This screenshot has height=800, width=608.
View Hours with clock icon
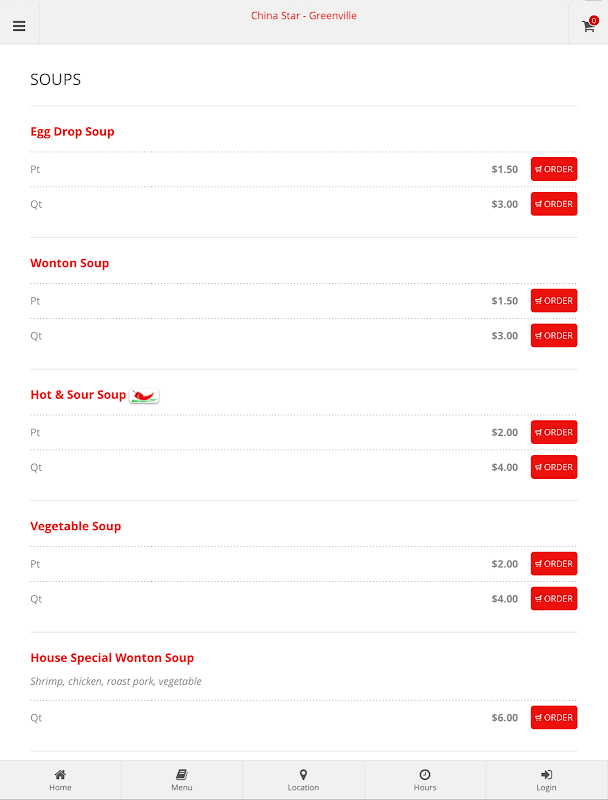point(425,780)
